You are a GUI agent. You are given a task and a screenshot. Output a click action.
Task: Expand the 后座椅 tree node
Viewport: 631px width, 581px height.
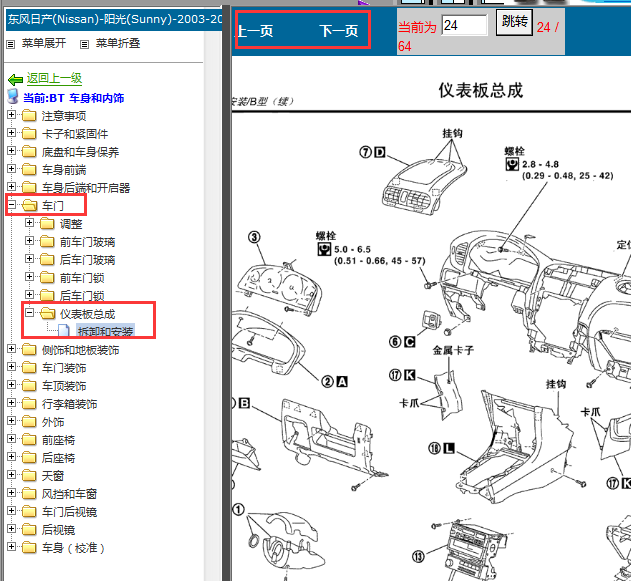coord(11,457)
